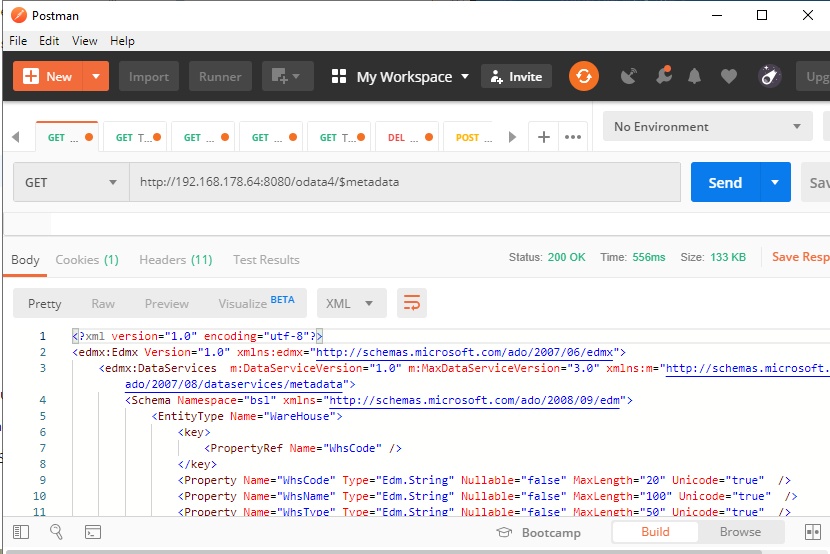830x554 pixels.
Task: Expand the No Environment selector
Action: (x=707, y=127)
